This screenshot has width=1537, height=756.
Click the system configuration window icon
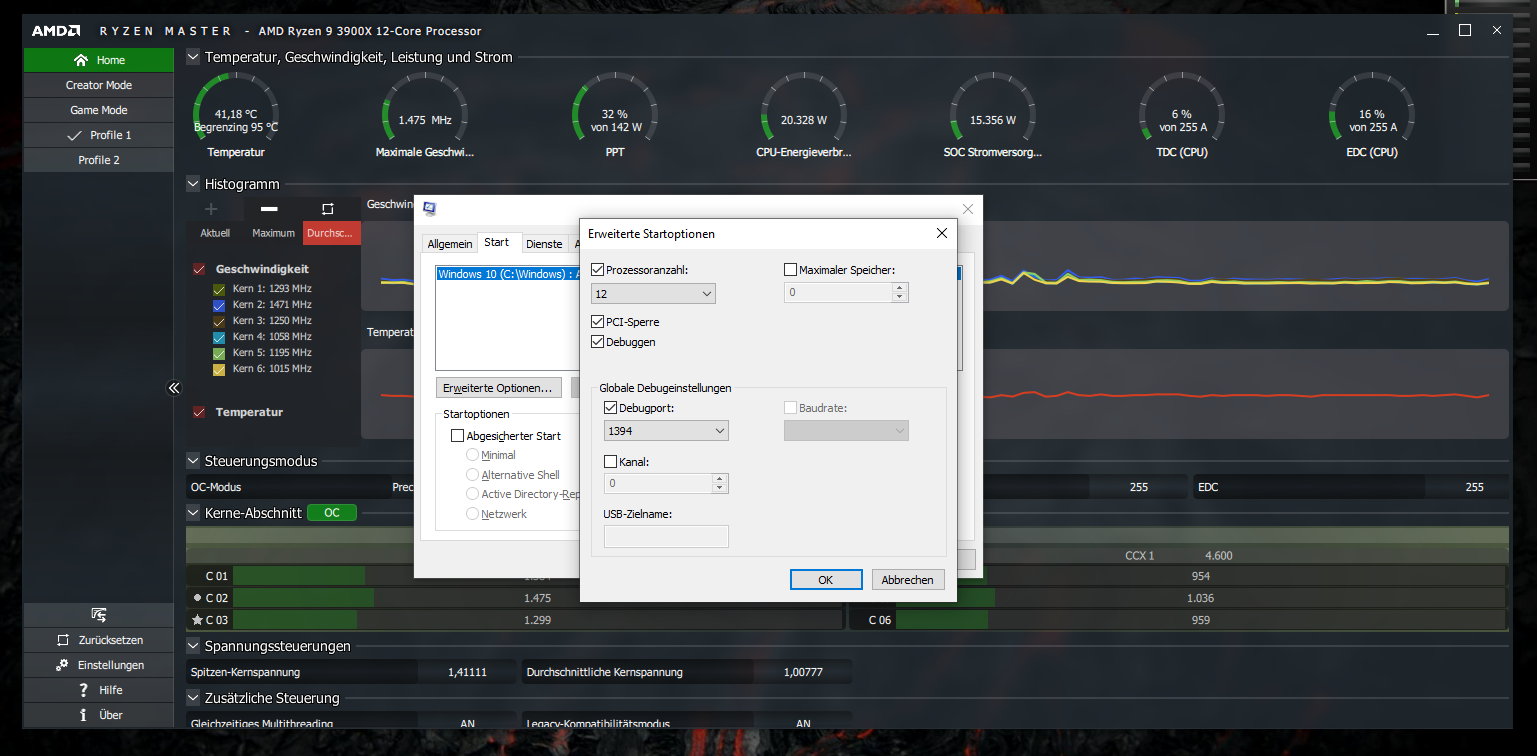pos(429,209)
